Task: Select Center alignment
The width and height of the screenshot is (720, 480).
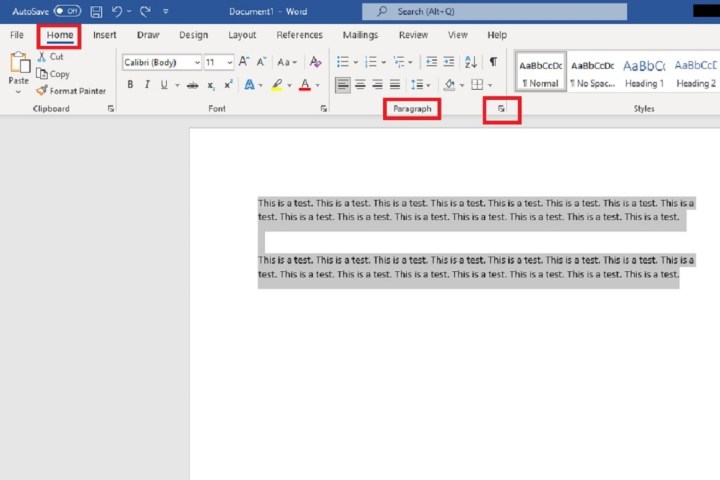Action: click(x=360, y=85)
